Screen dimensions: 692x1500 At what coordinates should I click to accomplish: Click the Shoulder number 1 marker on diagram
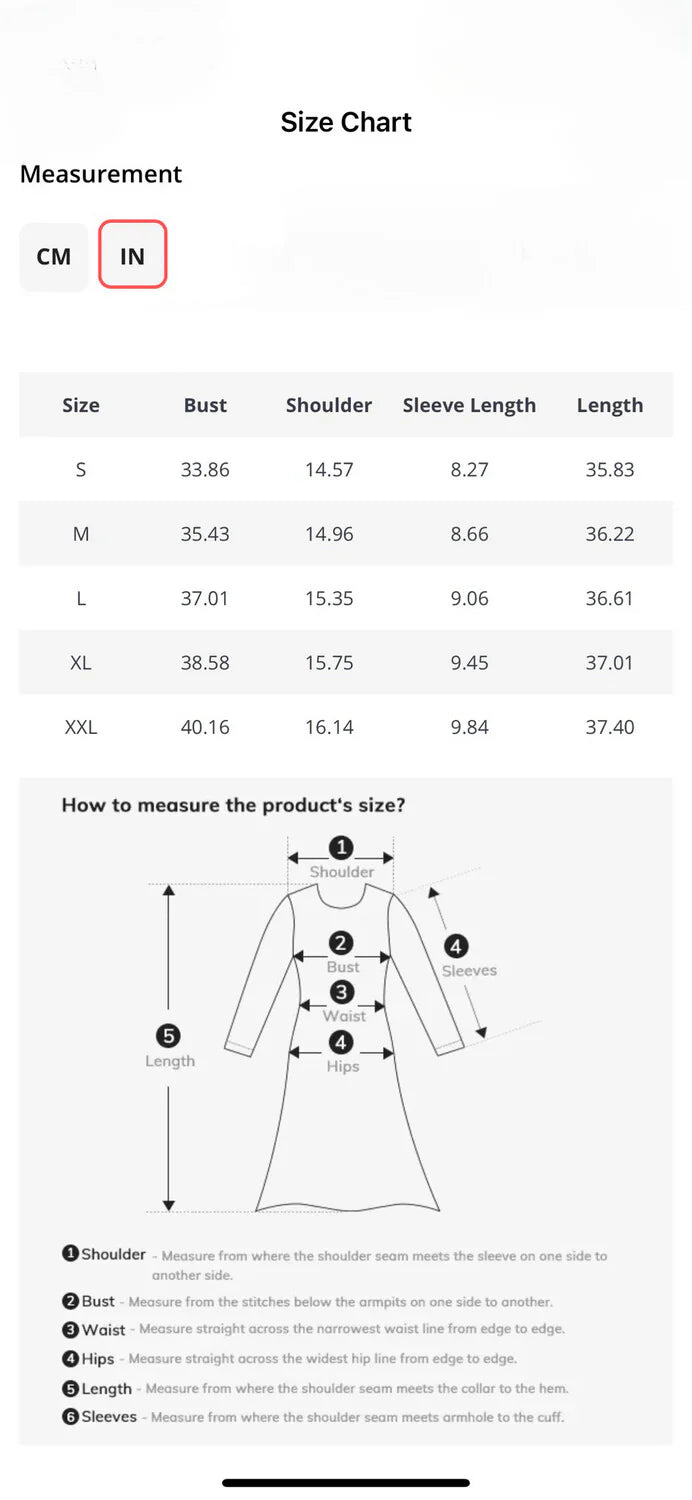click(342, 849)
